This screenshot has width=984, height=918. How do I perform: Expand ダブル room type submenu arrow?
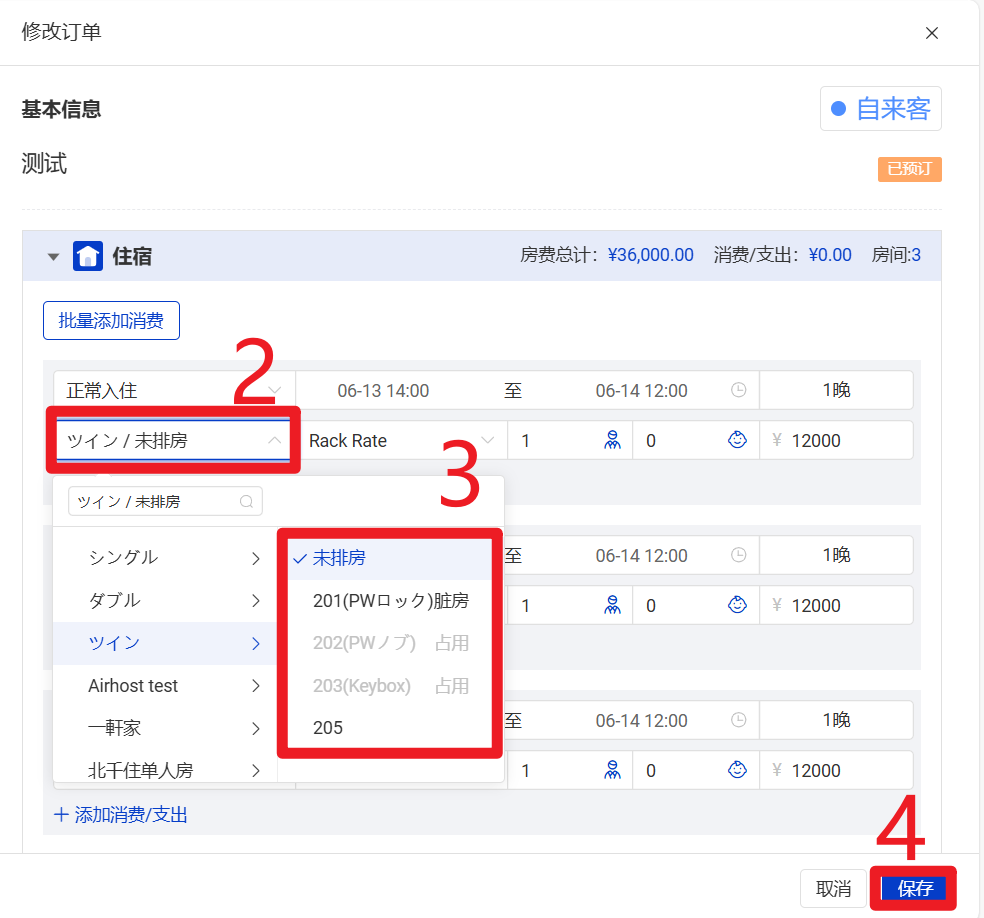(x=256, y=601)
